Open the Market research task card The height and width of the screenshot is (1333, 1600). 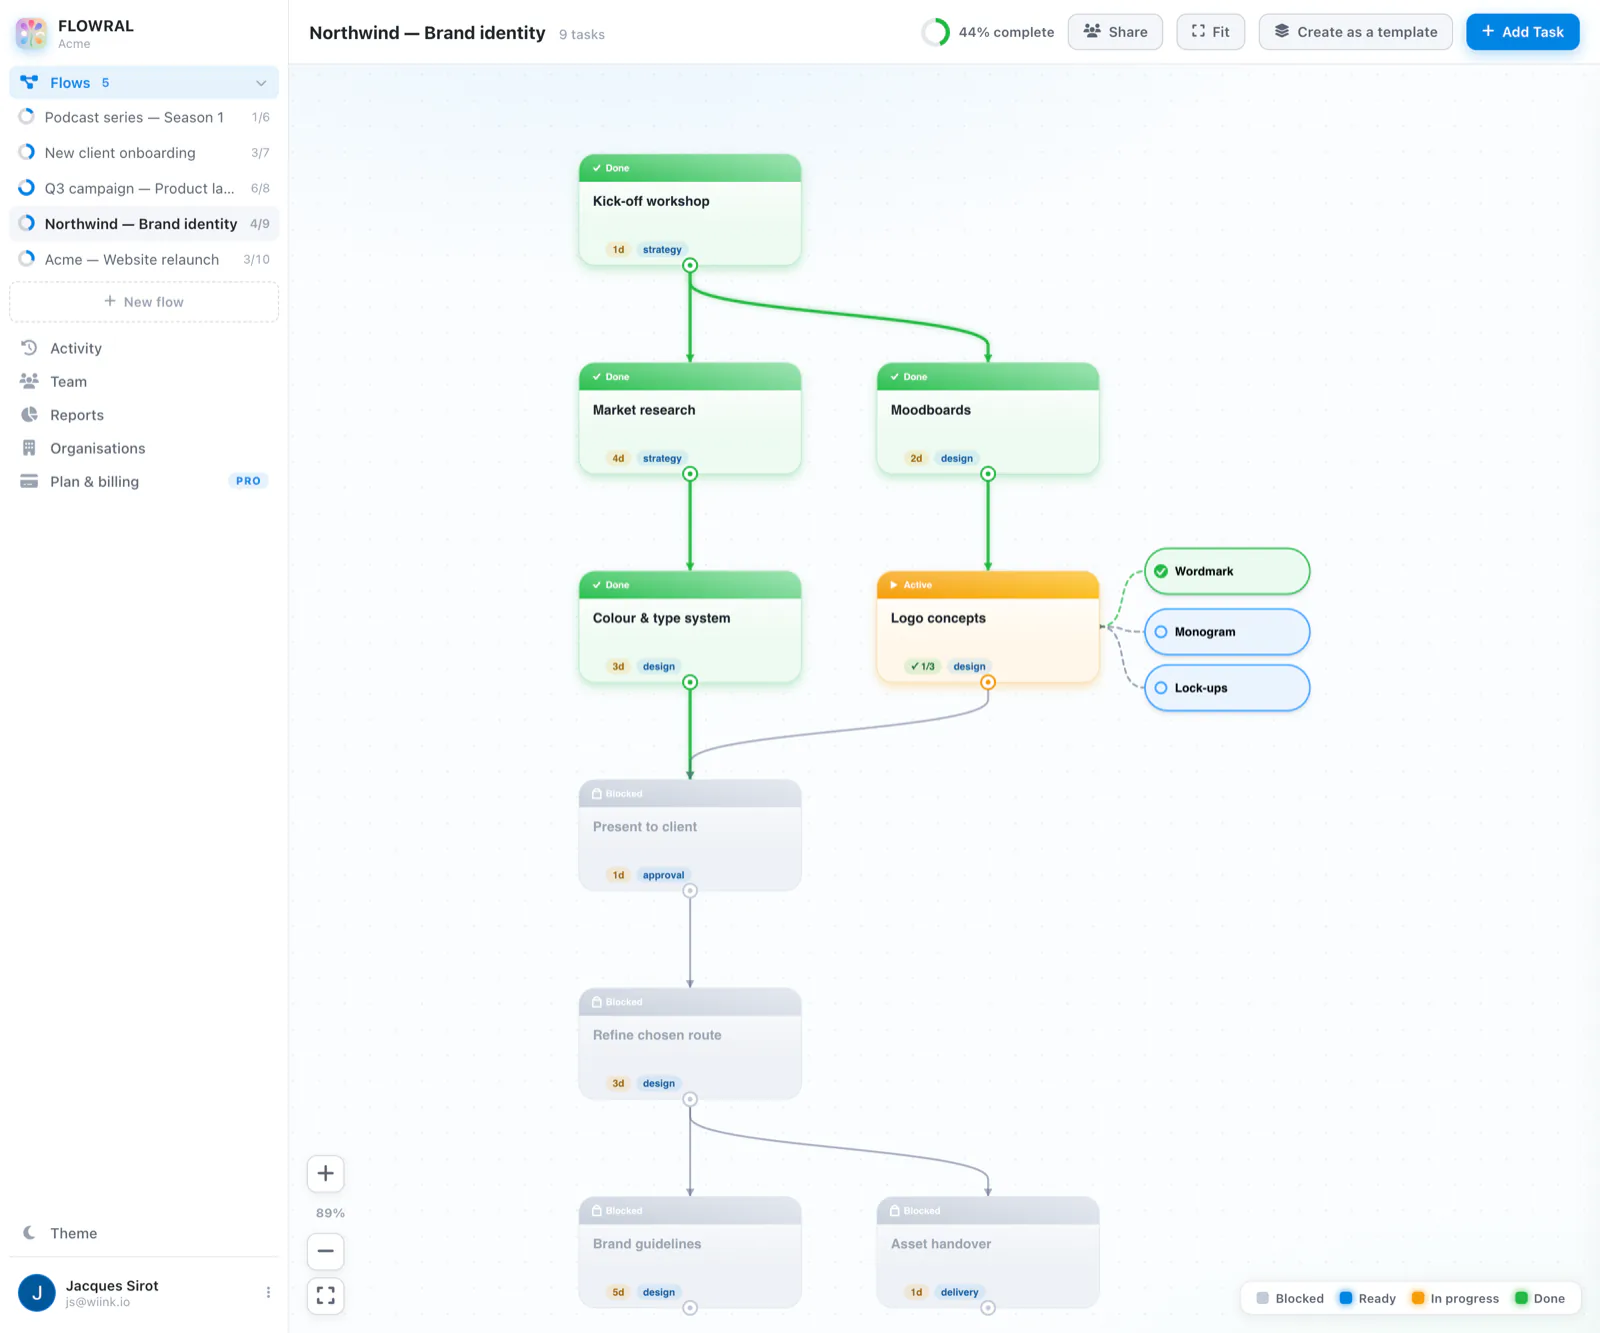click(690, 419)
